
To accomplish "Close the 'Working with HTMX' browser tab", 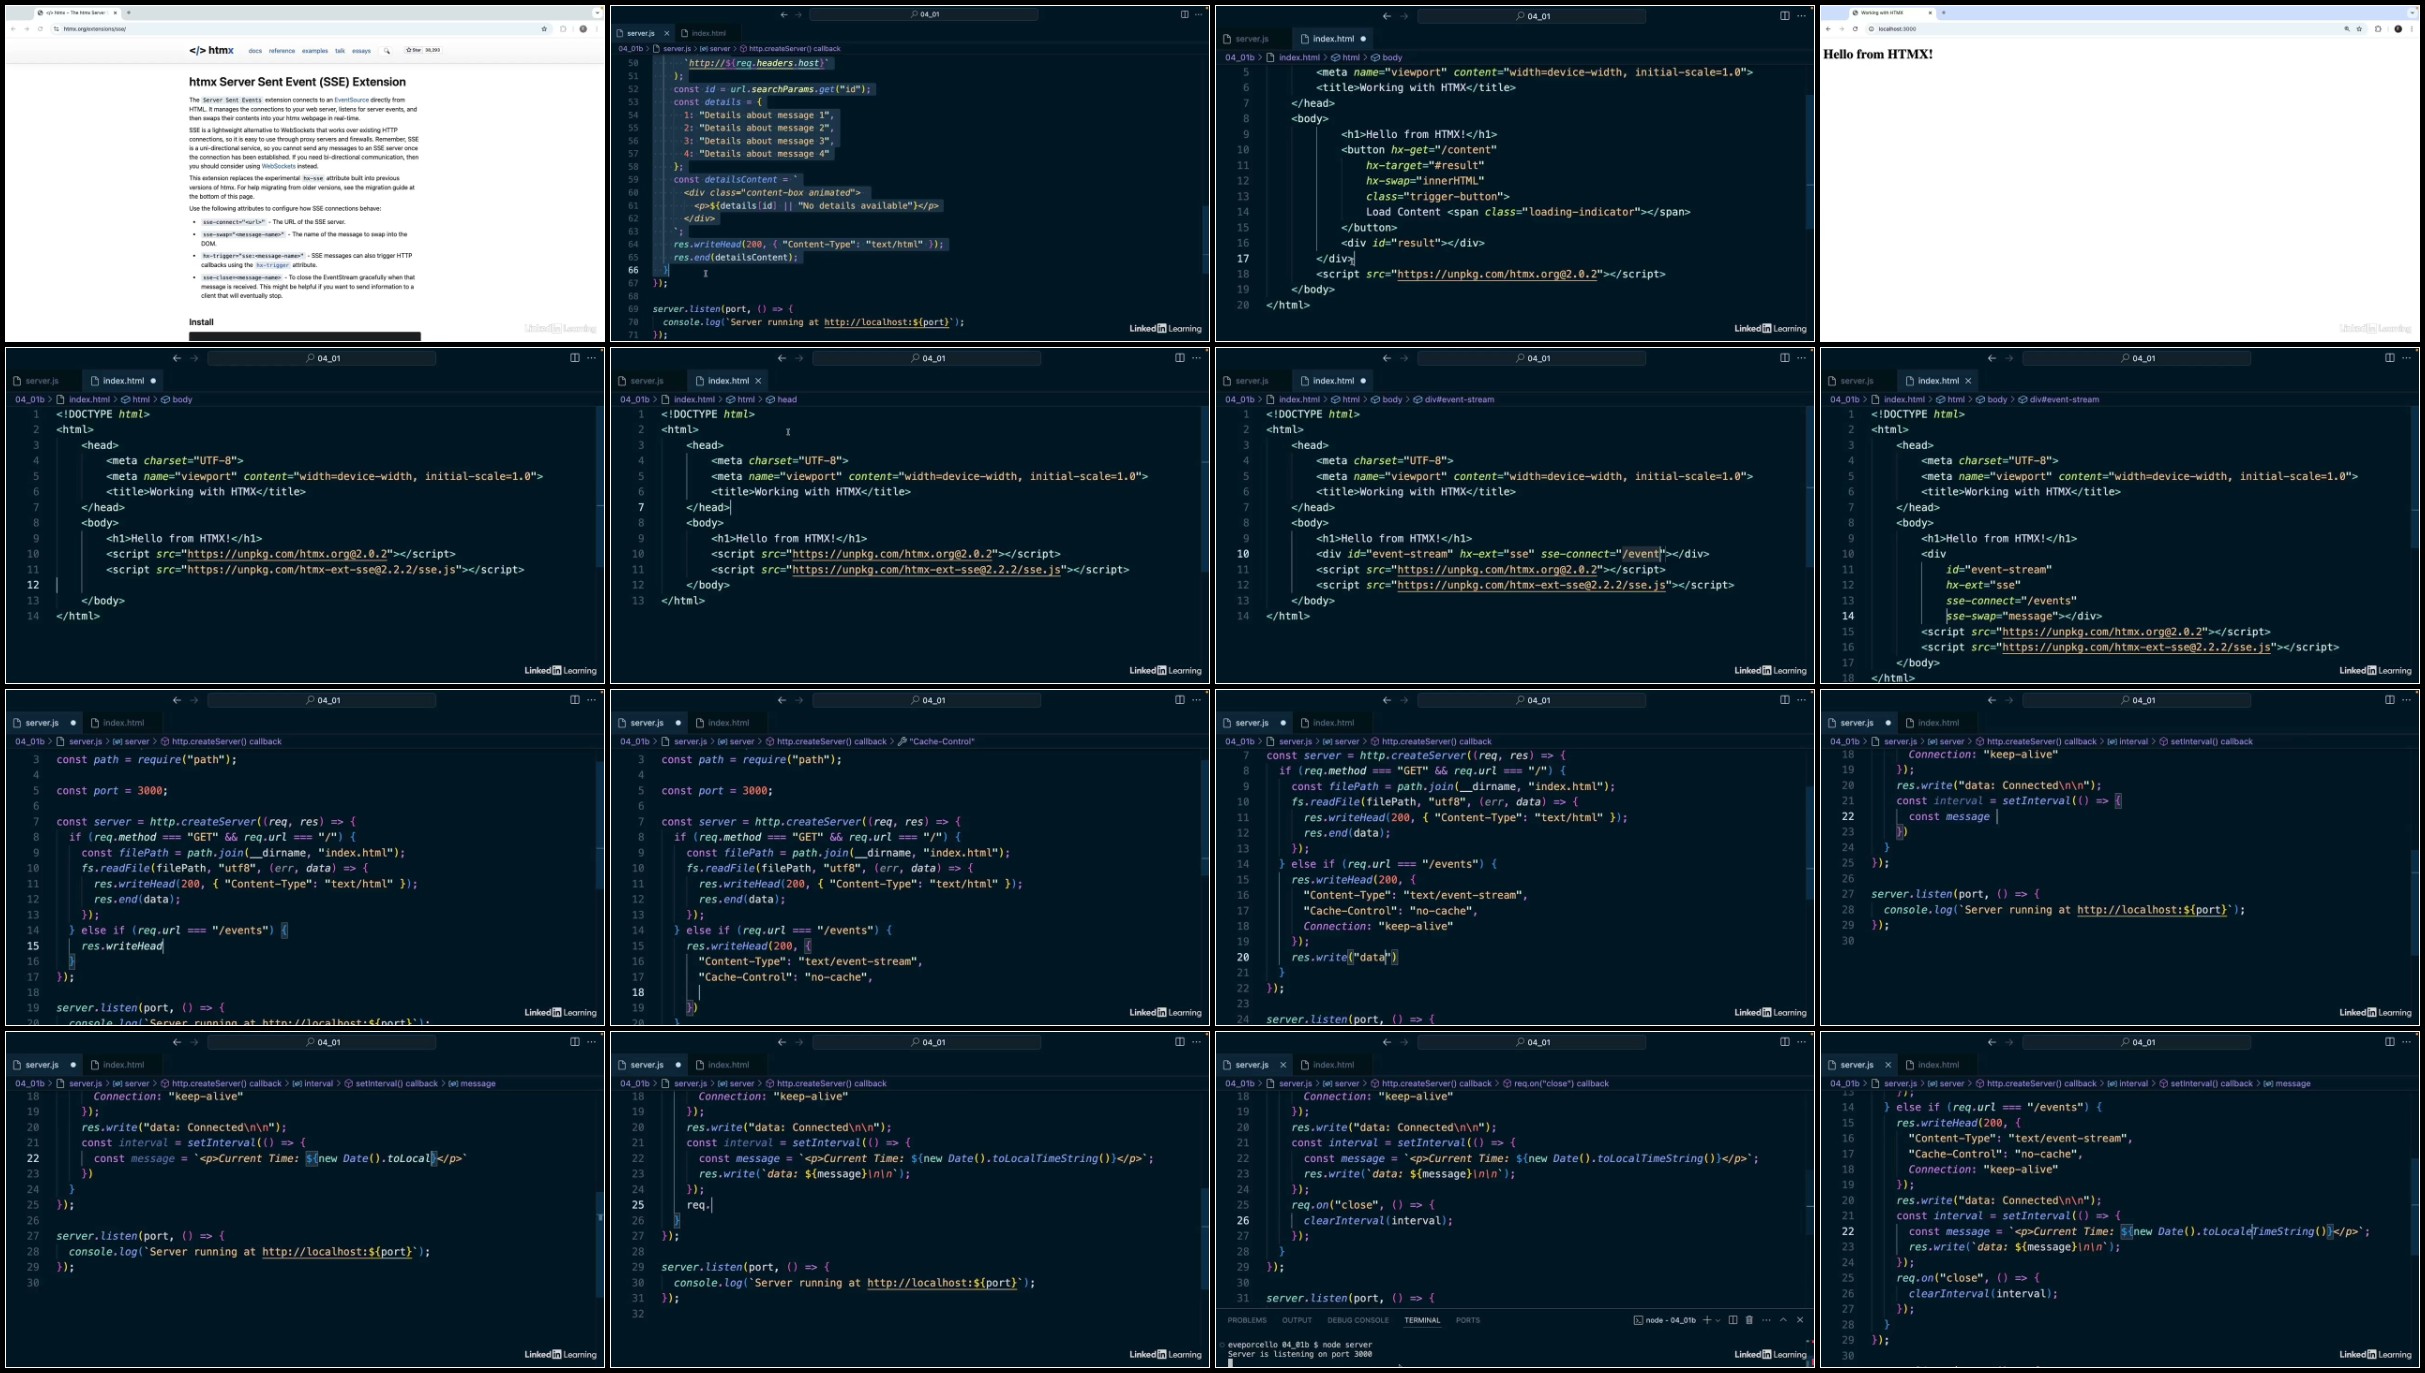I will pos(1930,13).
